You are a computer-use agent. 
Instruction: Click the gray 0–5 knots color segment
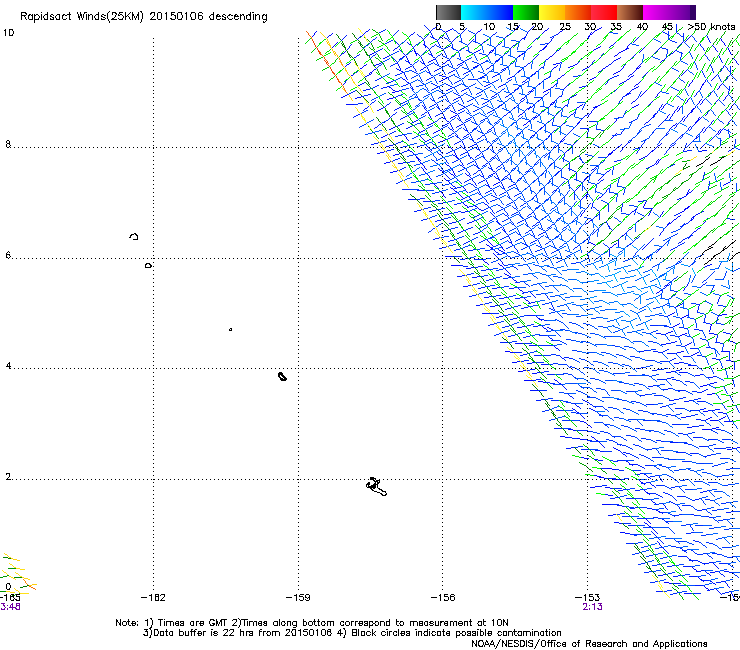448,12
